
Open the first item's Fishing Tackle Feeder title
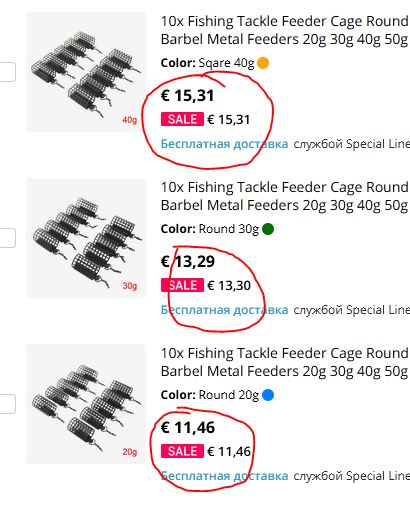[x=285, y=30]
